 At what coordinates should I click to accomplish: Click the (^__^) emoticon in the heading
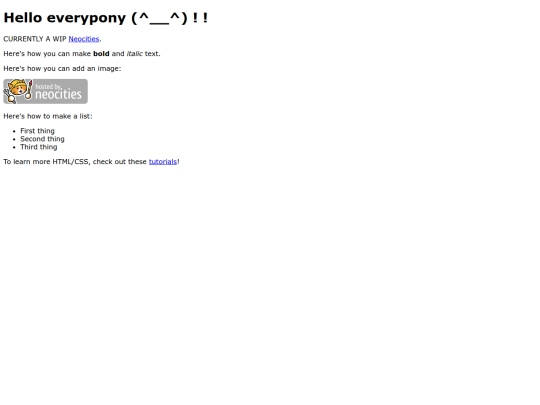(x=159, y=18)
